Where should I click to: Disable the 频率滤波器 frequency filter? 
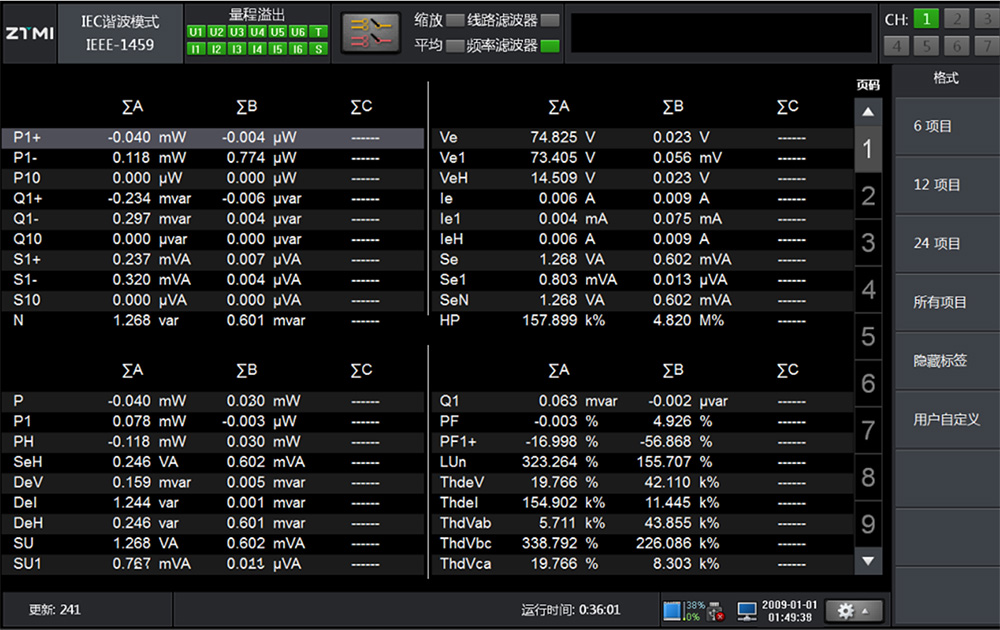pyautogui.click(x=549, y=46)
